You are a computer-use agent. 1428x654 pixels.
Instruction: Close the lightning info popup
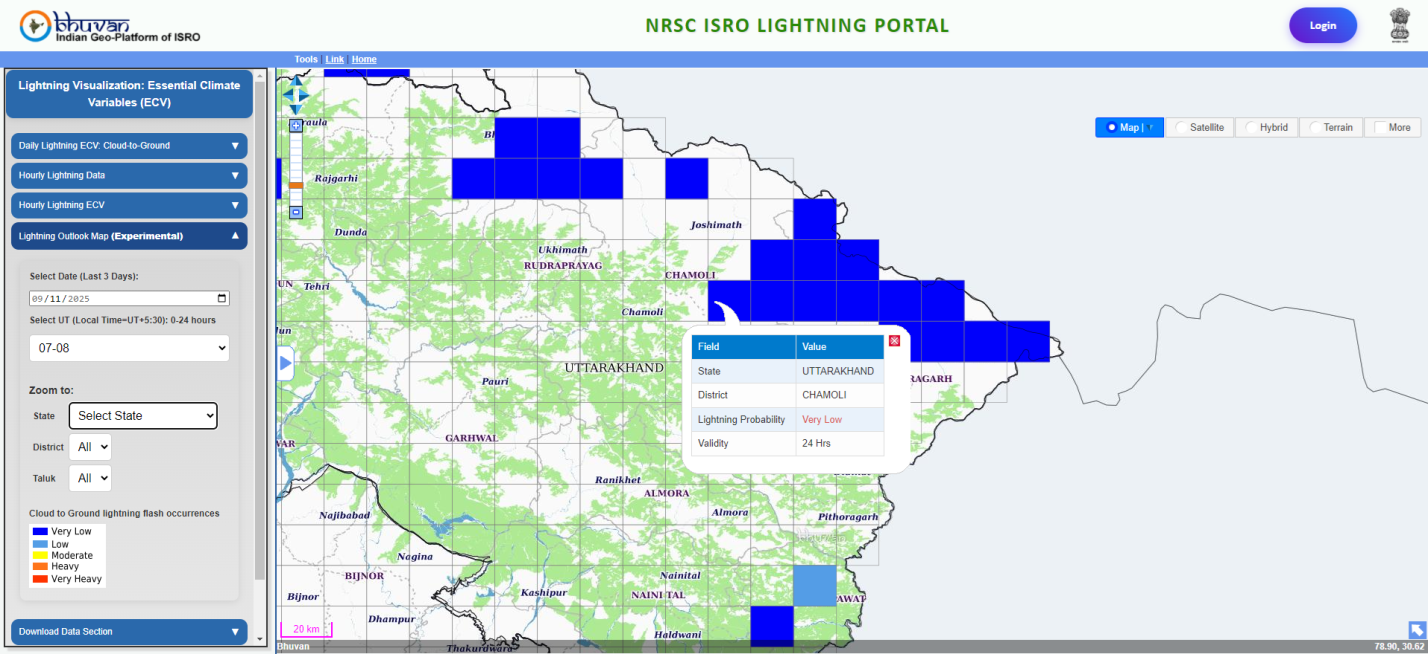click(x=894, y=341)
